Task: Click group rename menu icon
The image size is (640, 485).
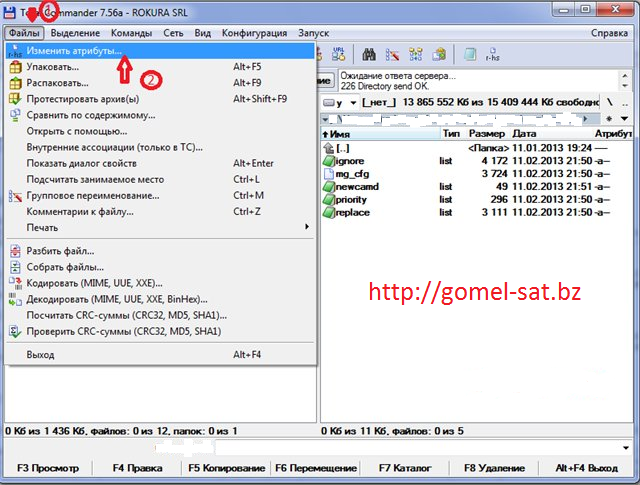Action: coord(15,196)
